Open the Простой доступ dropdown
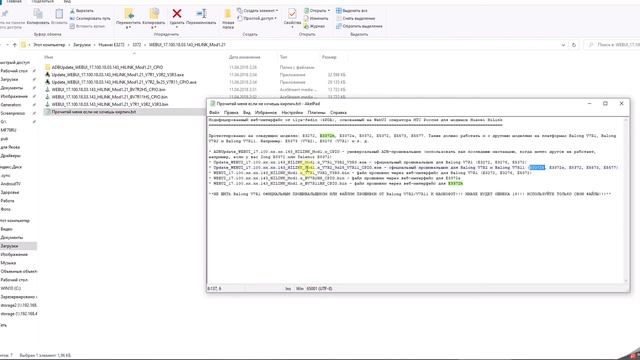The image size is (640, 360). 257,18
